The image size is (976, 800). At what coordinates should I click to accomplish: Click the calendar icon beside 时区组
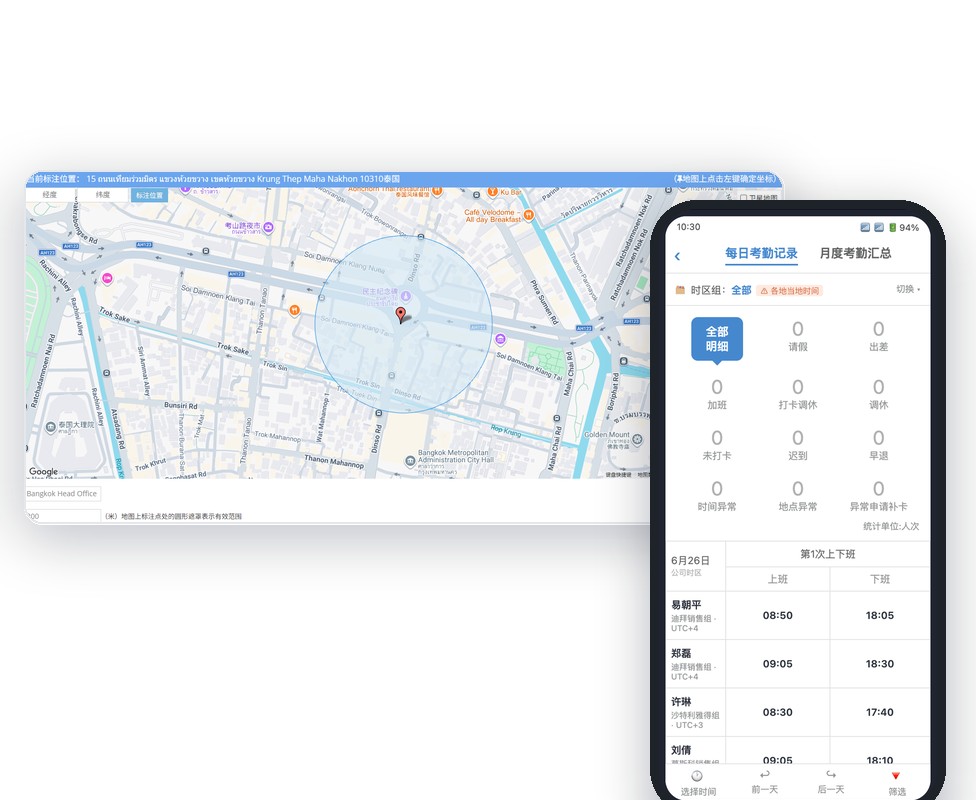click(x=680, y=290)
